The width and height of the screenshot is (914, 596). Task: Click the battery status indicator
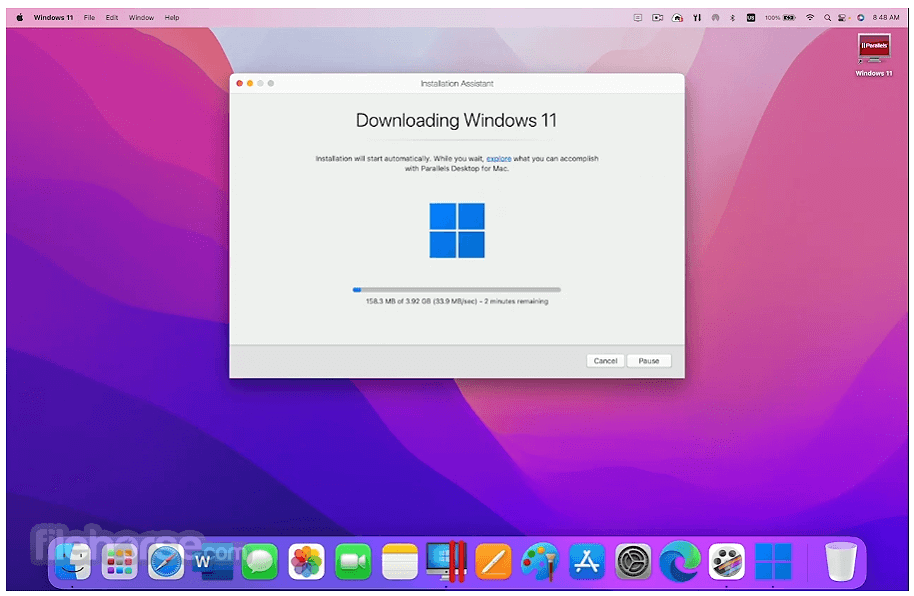(x=781, y=17)
